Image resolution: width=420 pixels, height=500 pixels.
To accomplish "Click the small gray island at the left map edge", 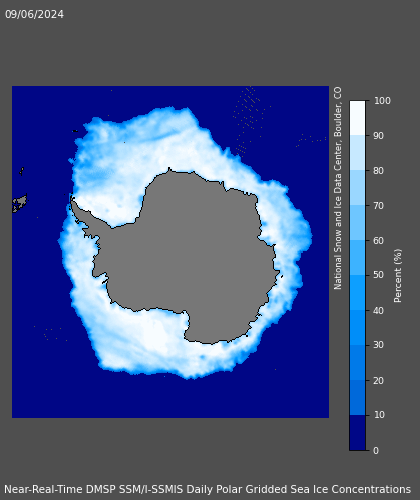I will tap(20, 203).
